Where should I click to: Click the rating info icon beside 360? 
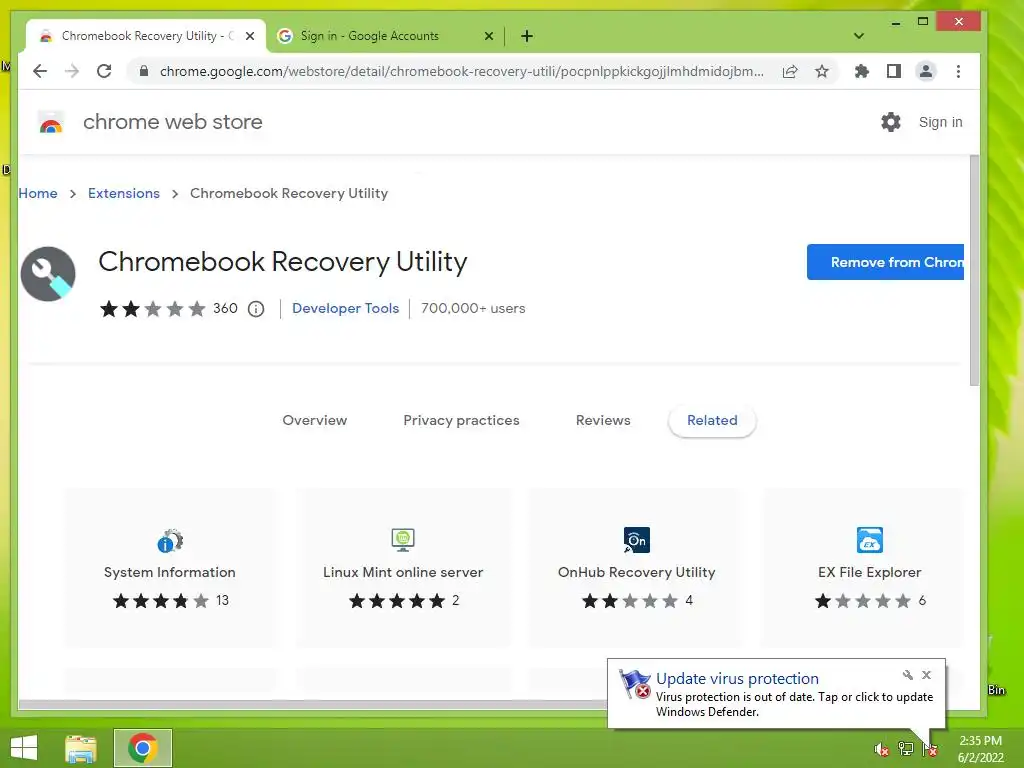tap(256, 309)
